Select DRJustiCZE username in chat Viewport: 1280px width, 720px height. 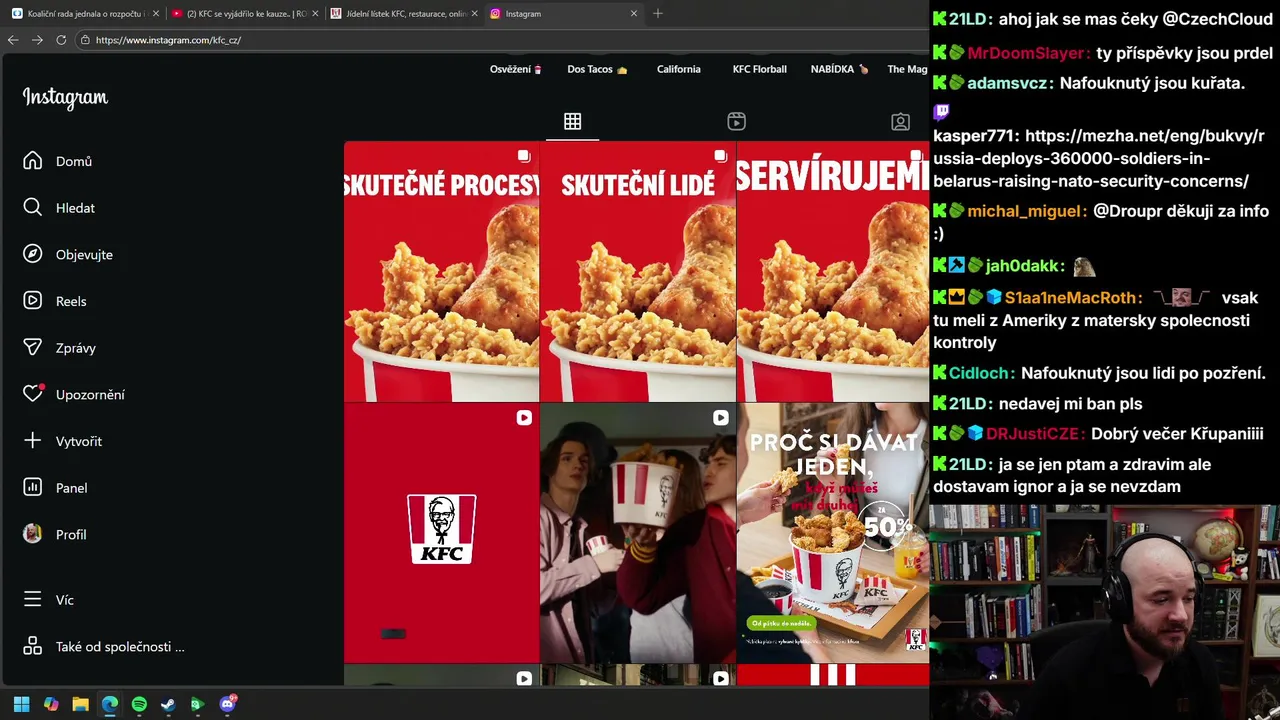[x=1034, y=434]
